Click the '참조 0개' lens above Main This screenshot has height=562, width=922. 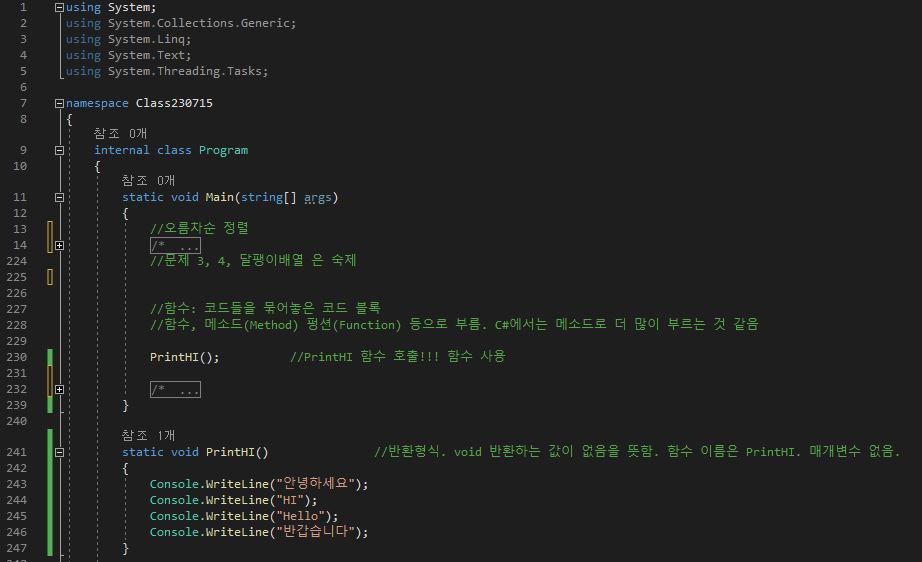[148, 181]
